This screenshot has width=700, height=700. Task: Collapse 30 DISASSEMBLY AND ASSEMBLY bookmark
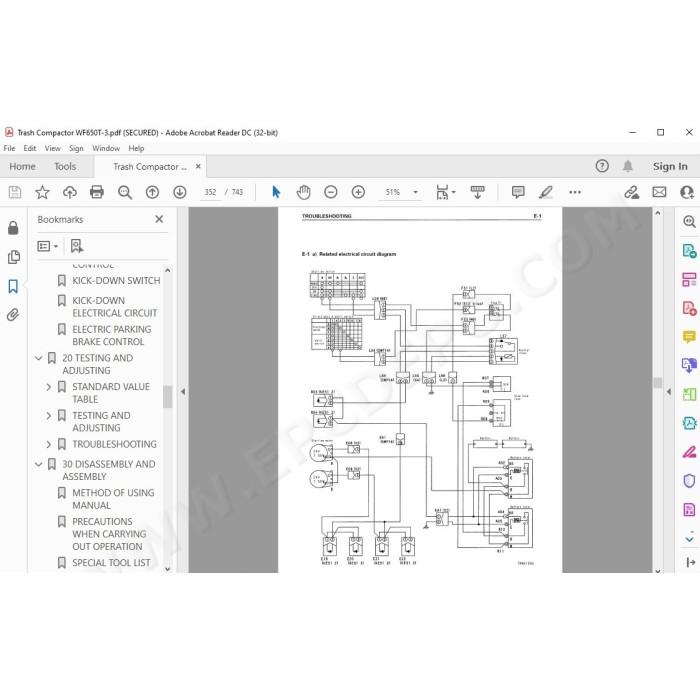click(x=39, y=464)
